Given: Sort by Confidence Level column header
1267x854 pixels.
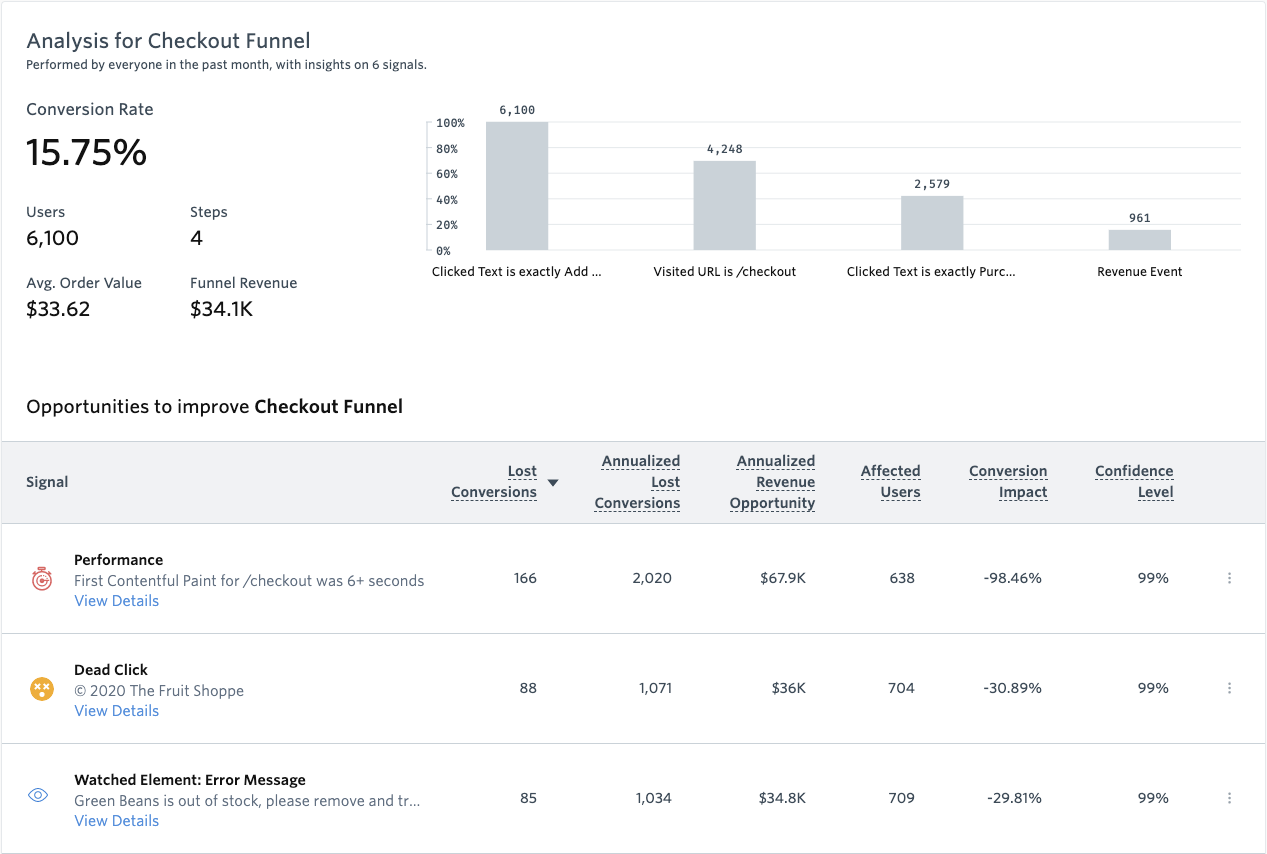Looking at the screenshot, I should click(1134, 482).
